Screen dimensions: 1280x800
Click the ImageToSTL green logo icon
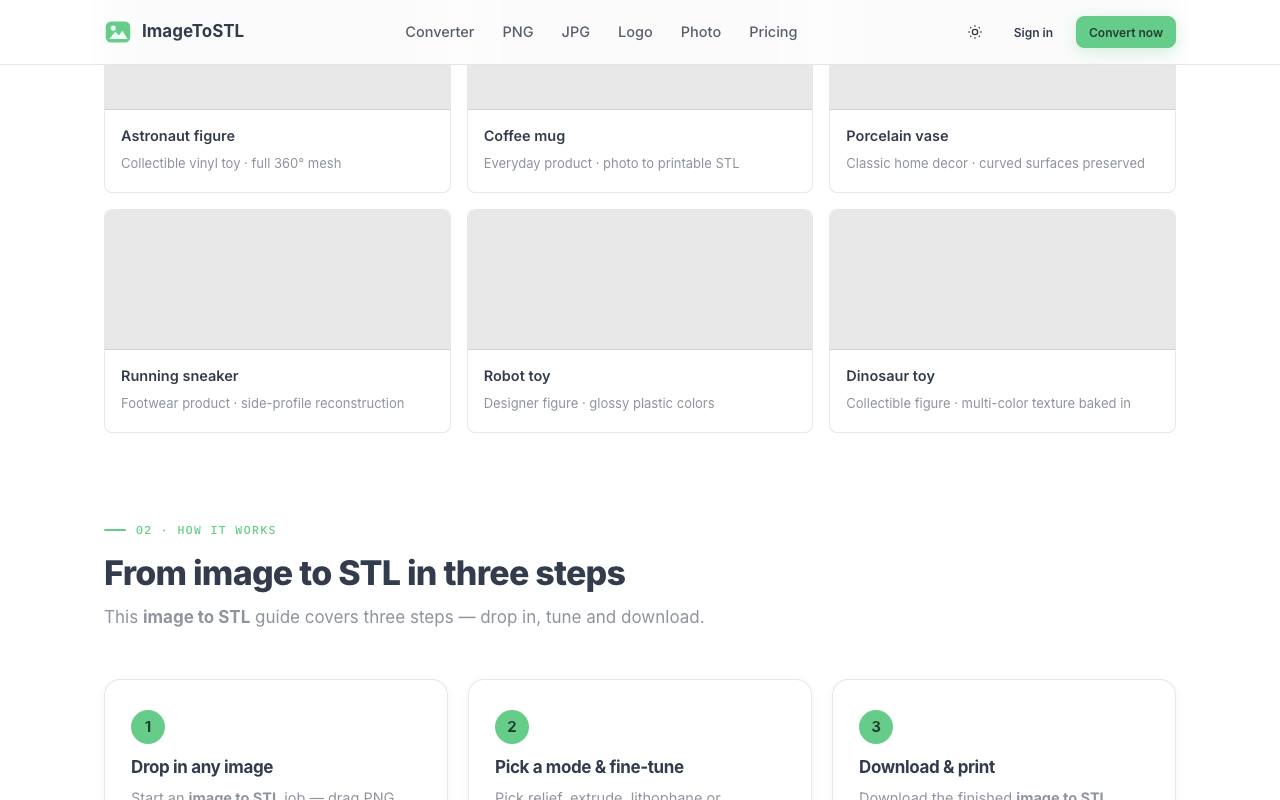pyautogui.click(x=118, y=32)
